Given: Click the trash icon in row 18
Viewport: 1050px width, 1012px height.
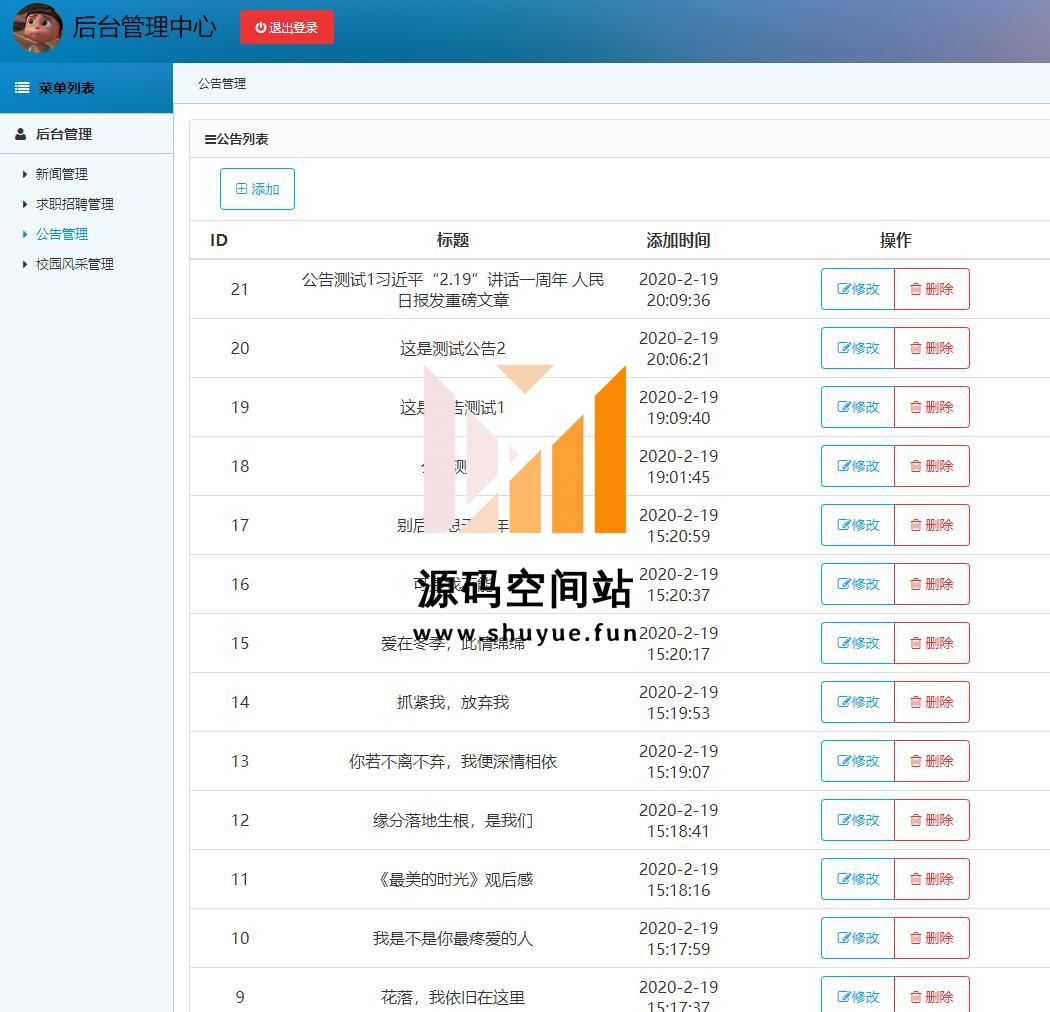Looking at the screenshot, I should click(x=915, y=466).
